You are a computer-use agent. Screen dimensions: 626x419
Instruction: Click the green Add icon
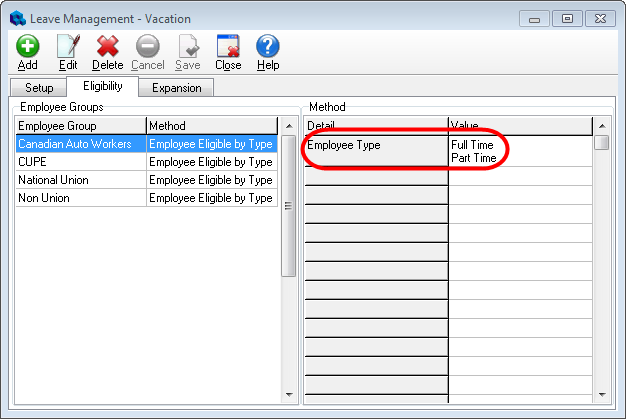27,46
